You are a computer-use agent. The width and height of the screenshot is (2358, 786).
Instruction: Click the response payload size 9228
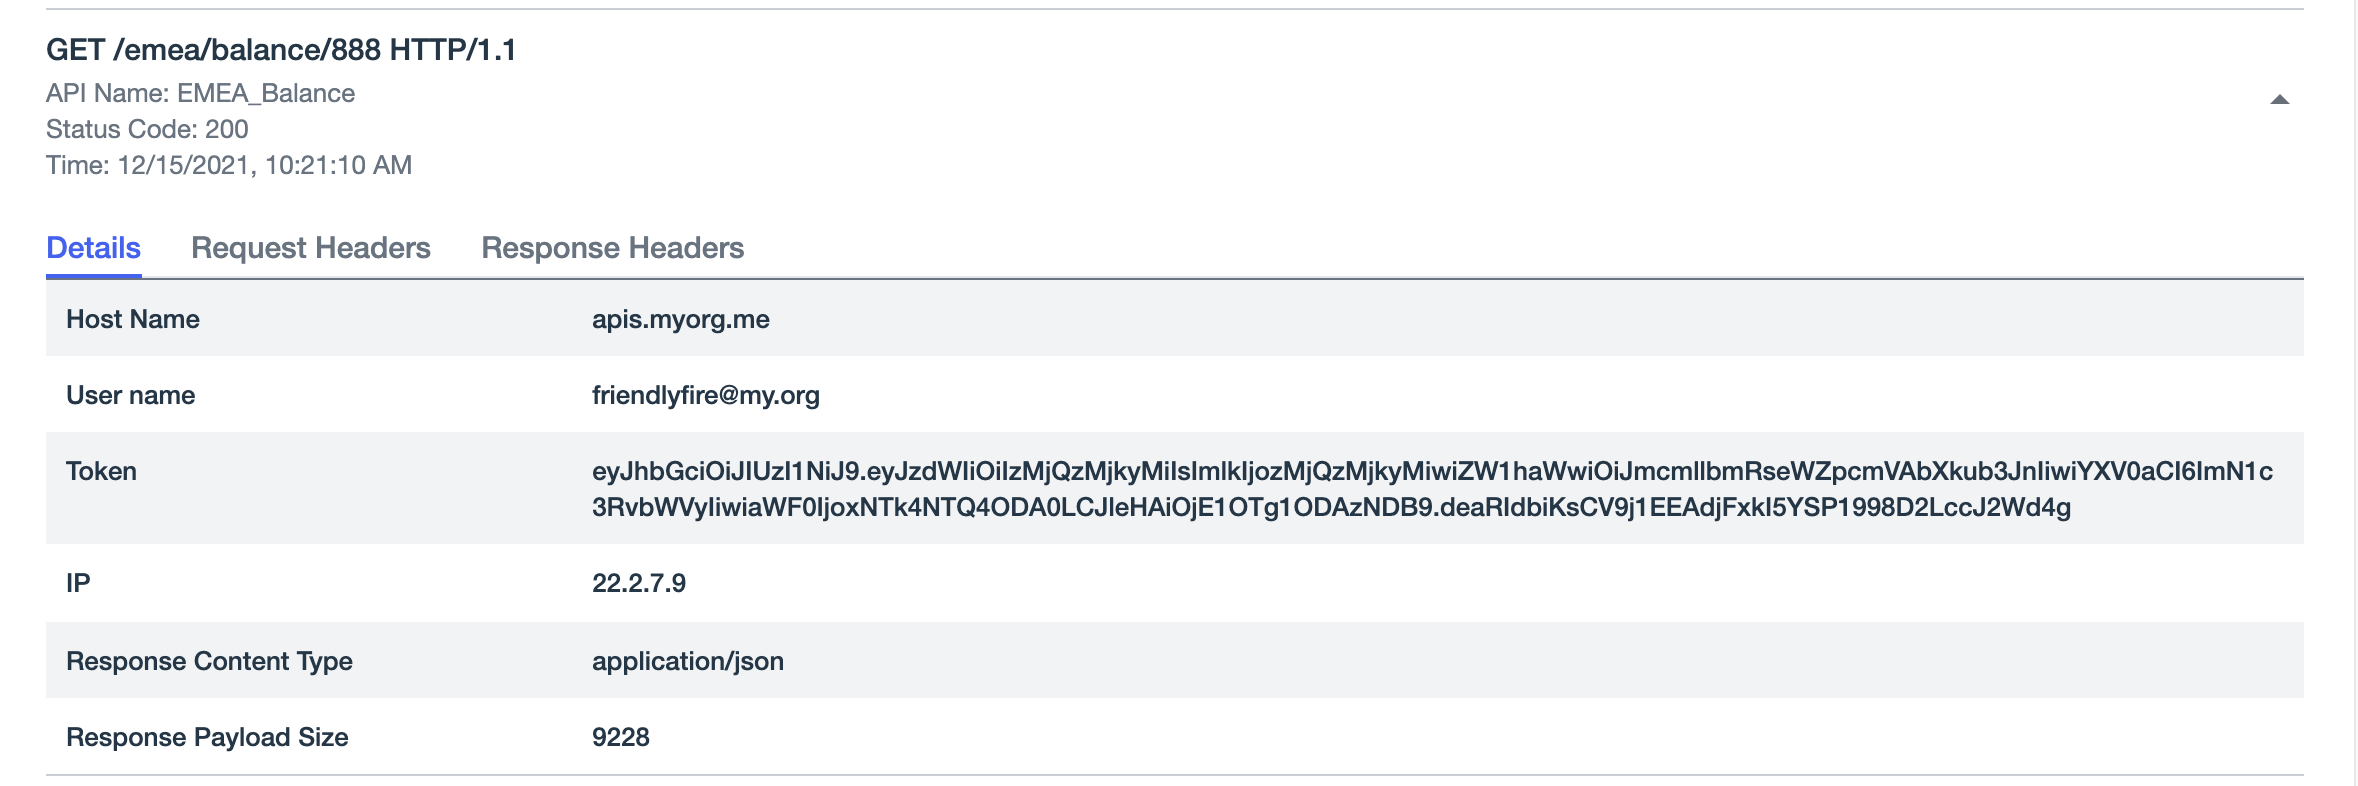tap(620, 737)
